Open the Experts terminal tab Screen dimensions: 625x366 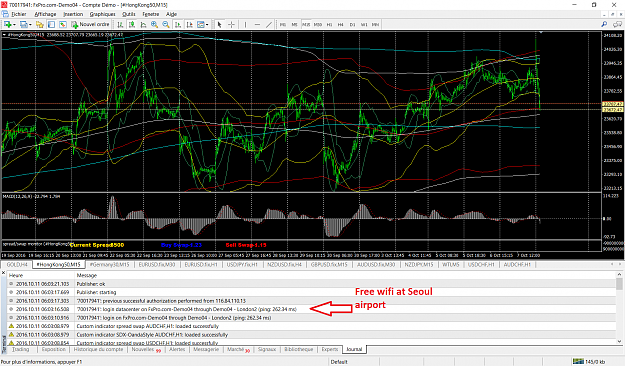[330, 349]
